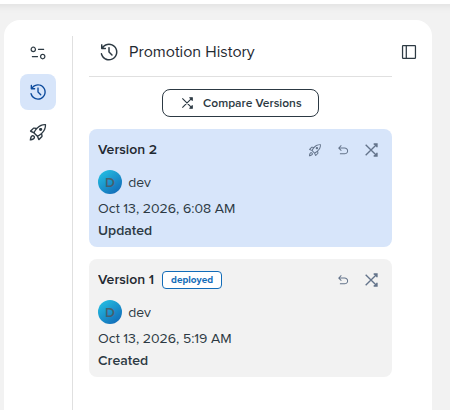This screenshot has height=410, width=450.
Task: Click the deployed badge on Version 1
Action: pyautogui.click(x=192, y=280)
